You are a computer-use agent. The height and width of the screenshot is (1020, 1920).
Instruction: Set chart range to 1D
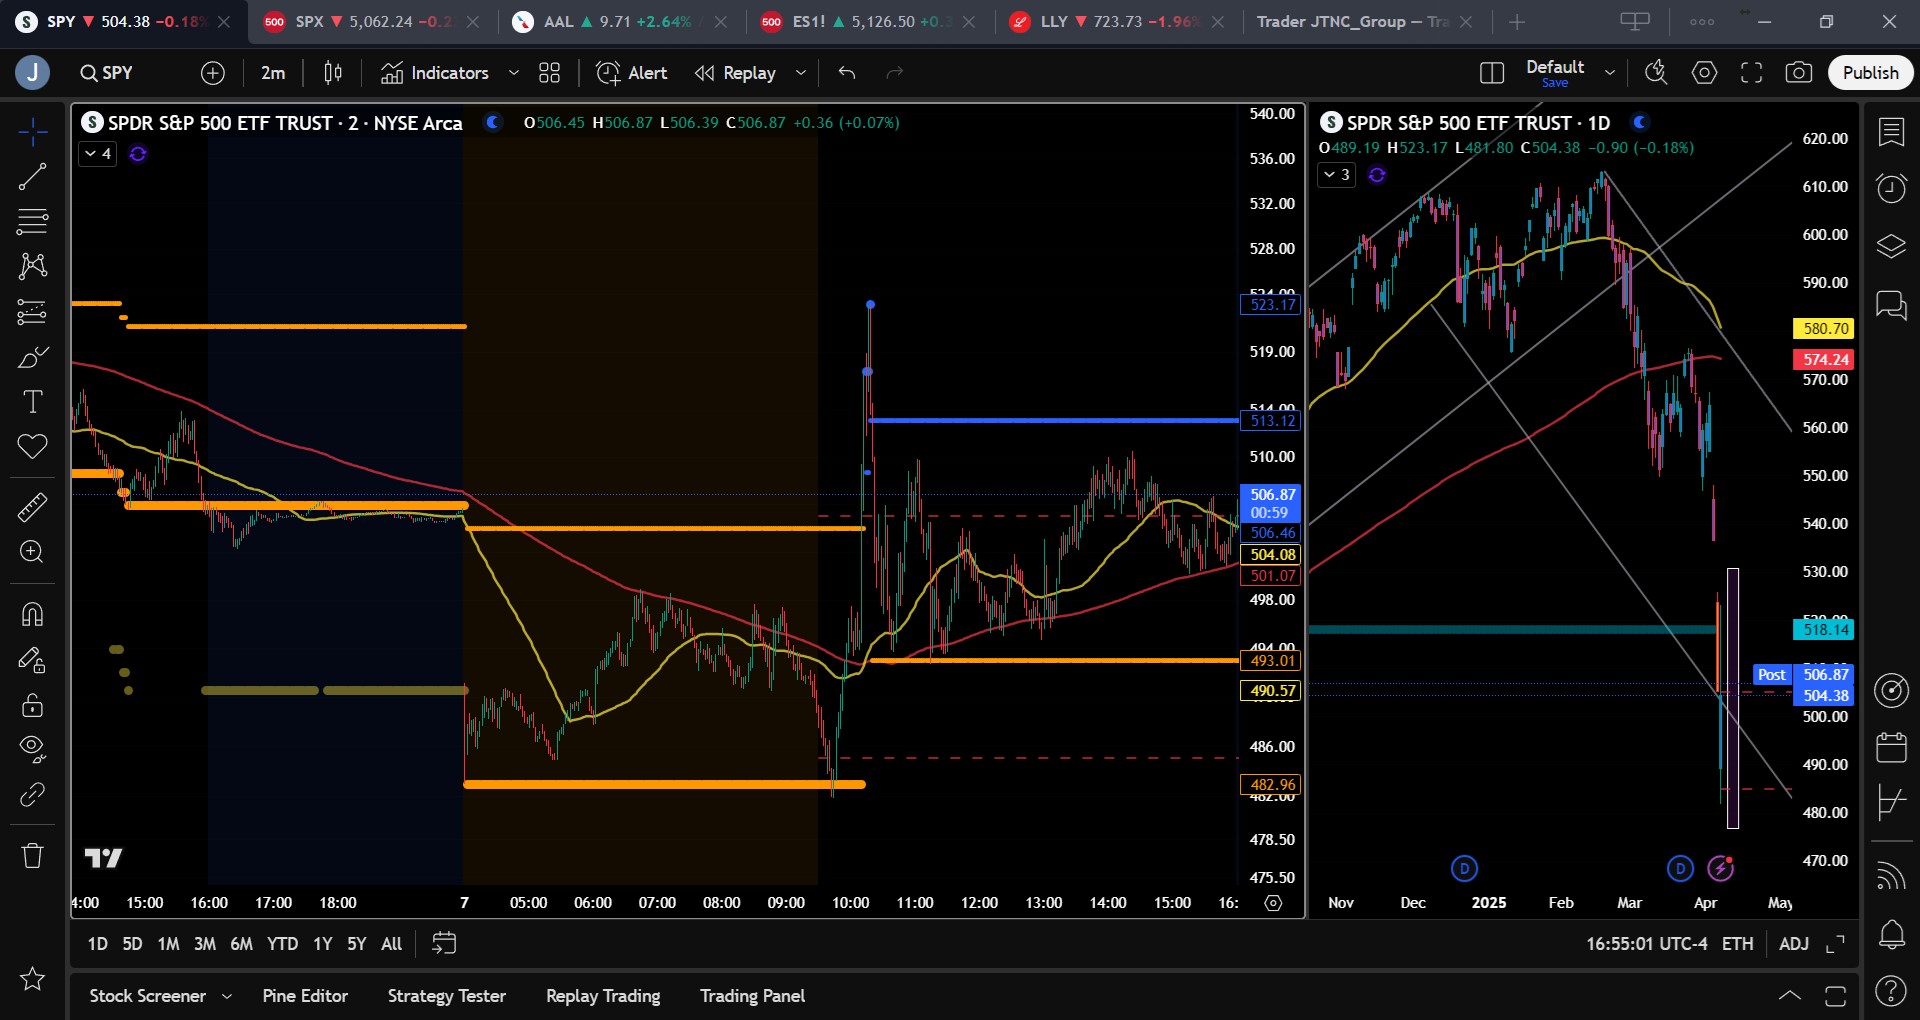(x=97, y=944)
